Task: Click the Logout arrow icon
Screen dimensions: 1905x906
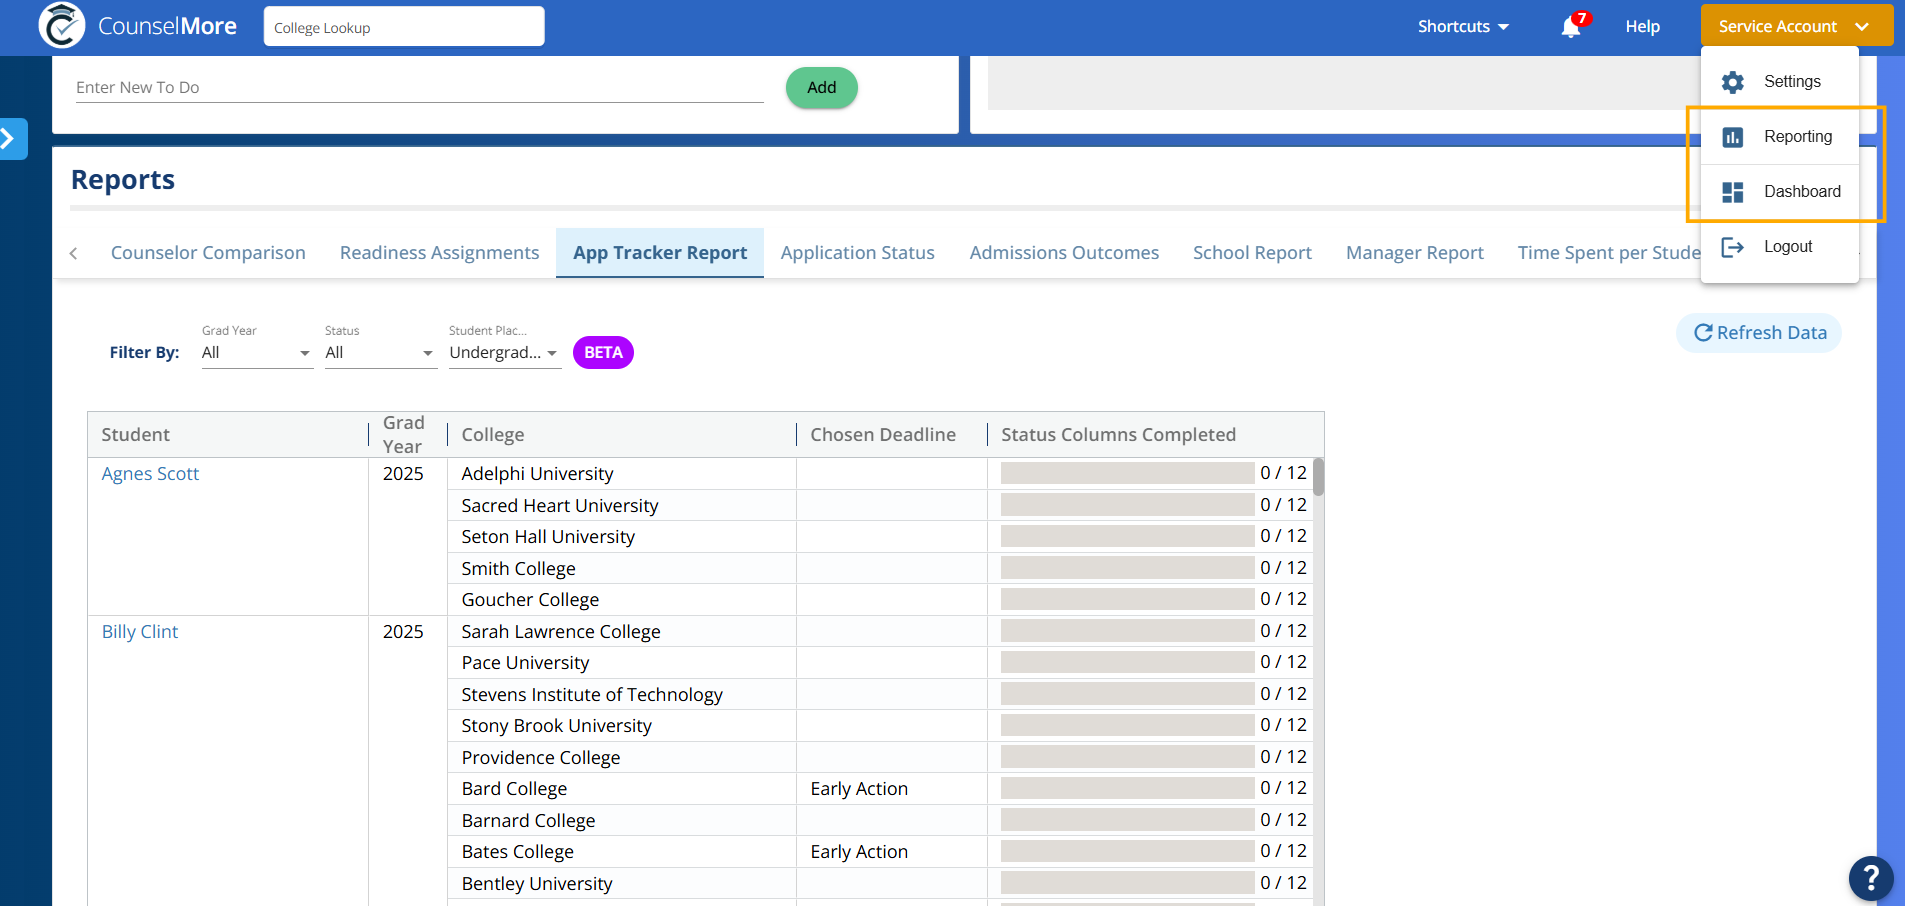Action: 1732,247
